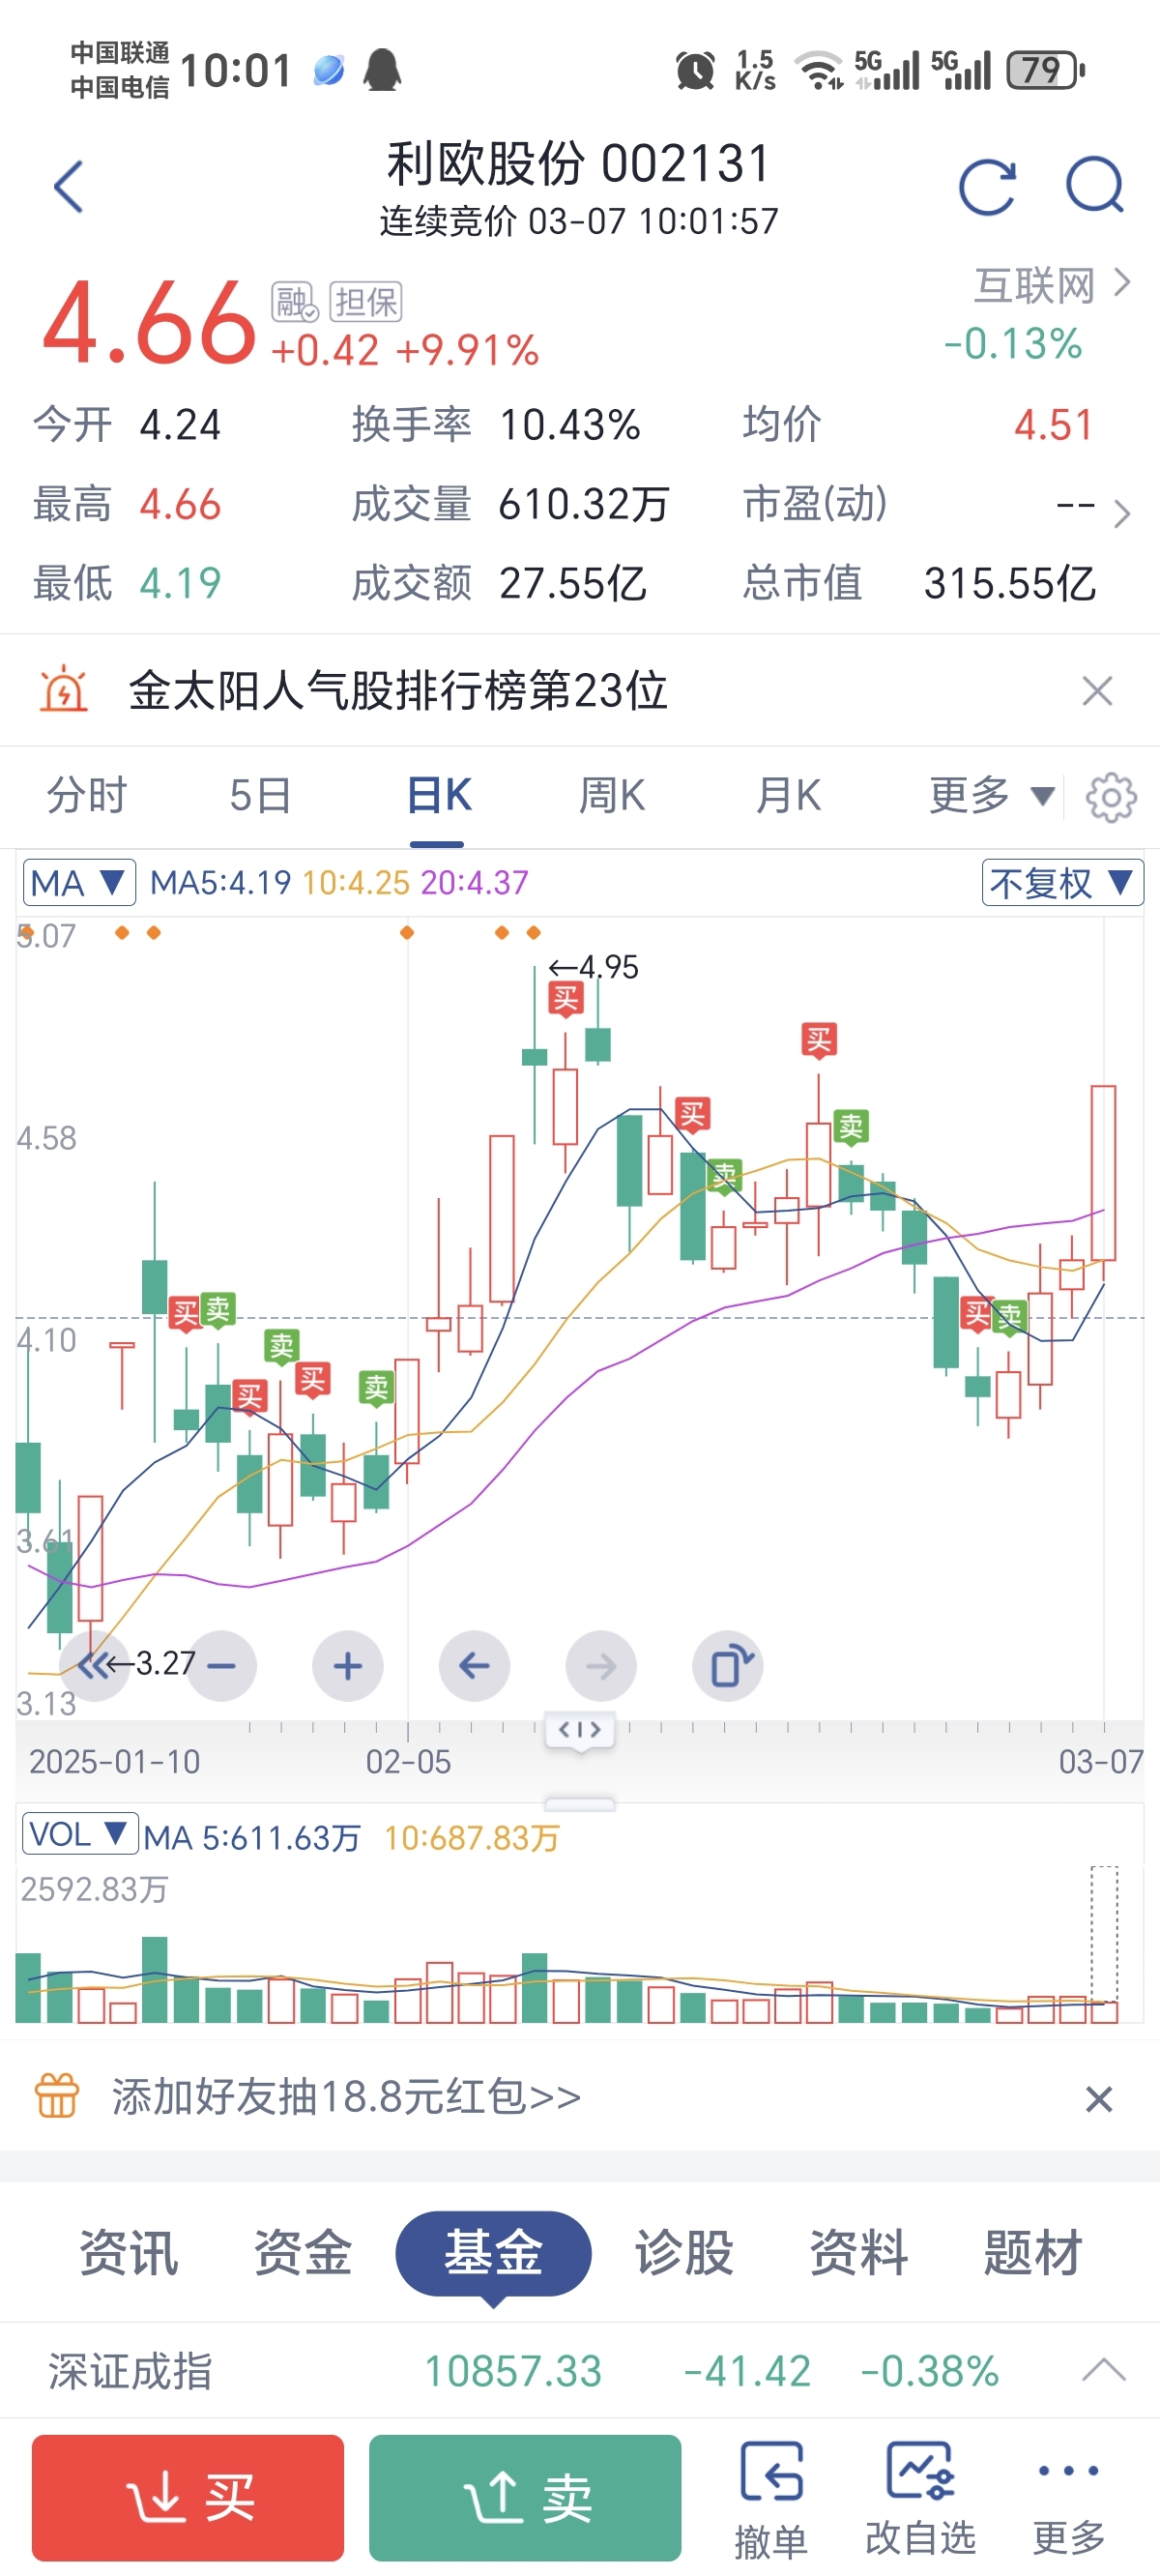This screenshot has width=1160, height=2576.
Task: Zoom out chart with minus button
Action: pos(221,1666)
